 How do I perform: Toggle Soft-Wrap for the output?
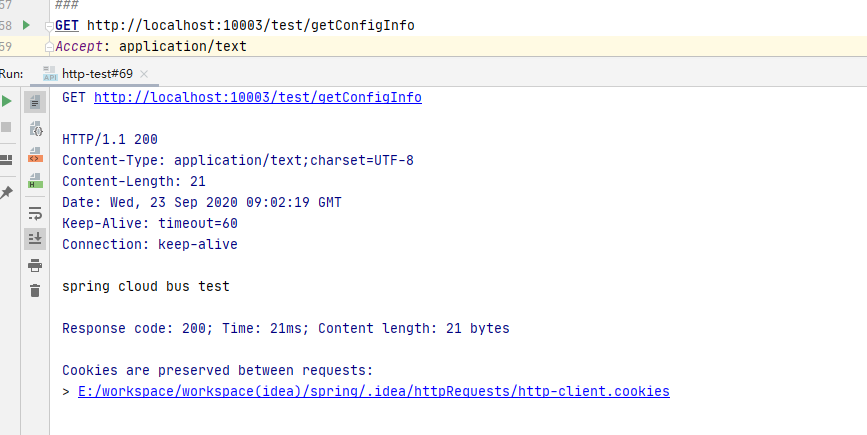tap(35, 213)
